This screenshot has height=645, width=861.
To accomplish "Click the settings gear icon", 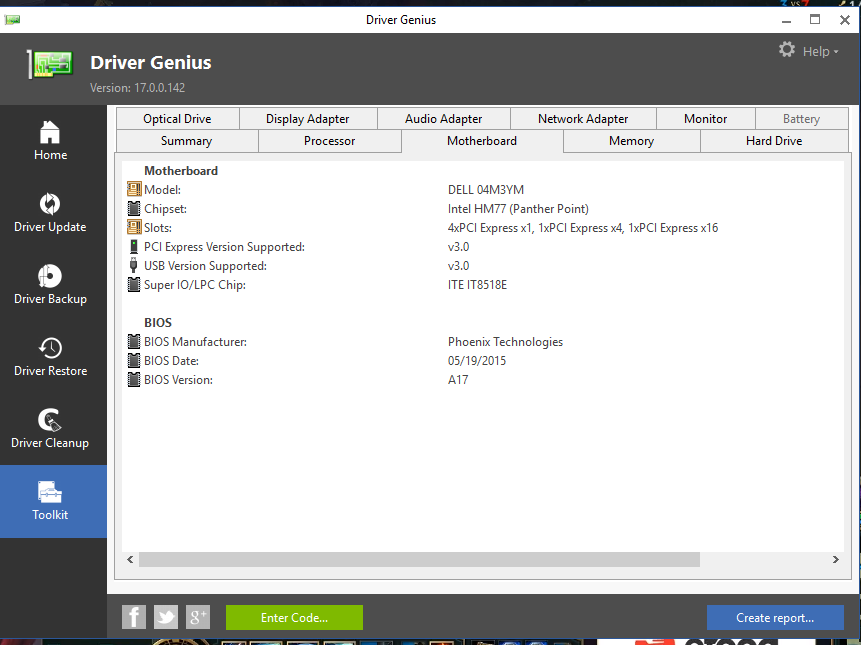I will [x=787, y=49].
